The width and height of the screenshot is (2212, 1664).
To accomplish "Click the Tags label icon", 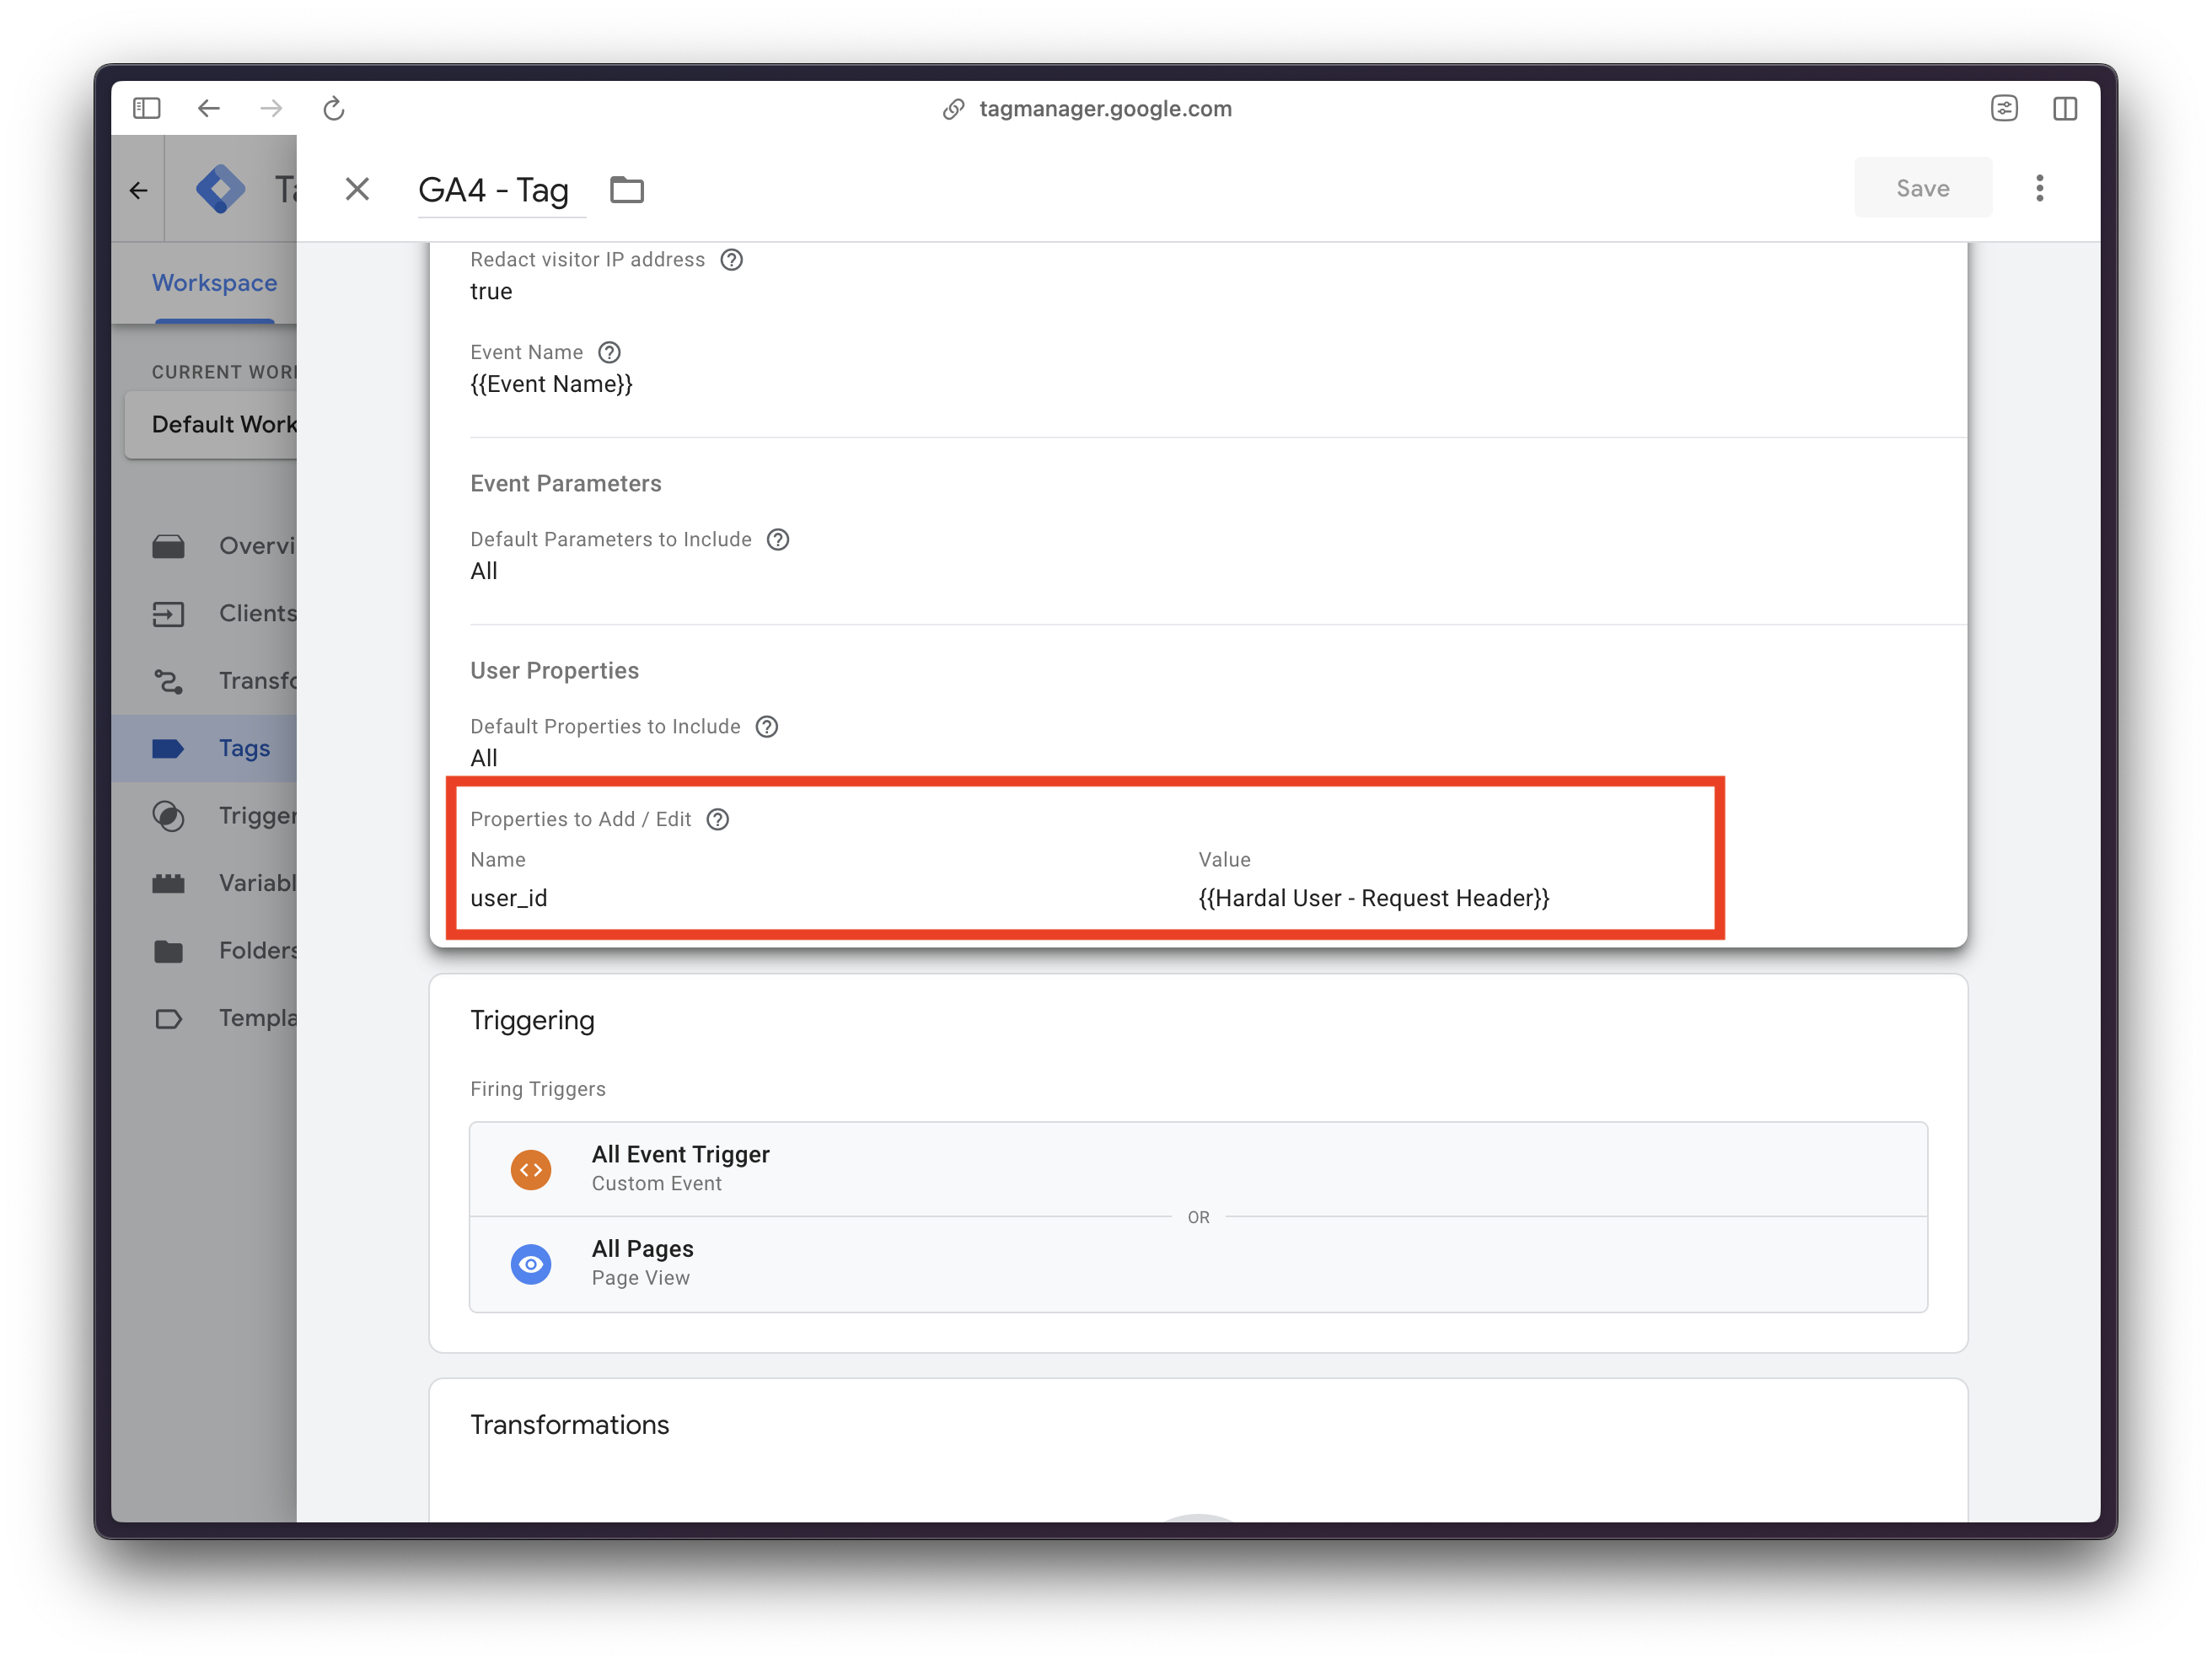I will (x=168, y=748).
